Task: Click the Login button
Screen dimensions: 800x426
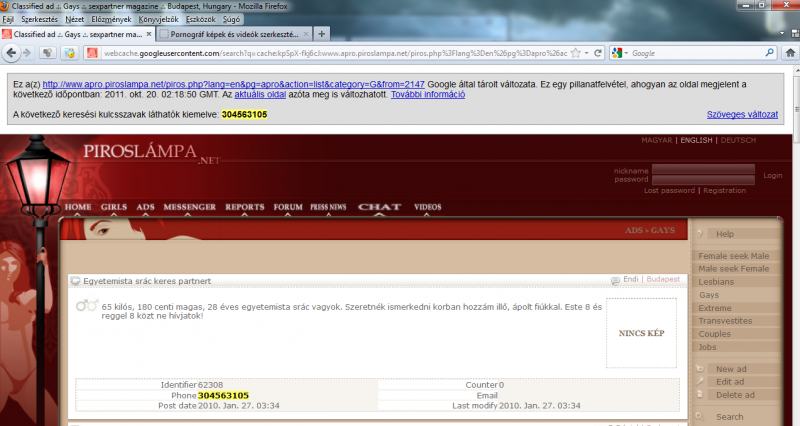Action: pyautogui.click(x=772, y=176)
